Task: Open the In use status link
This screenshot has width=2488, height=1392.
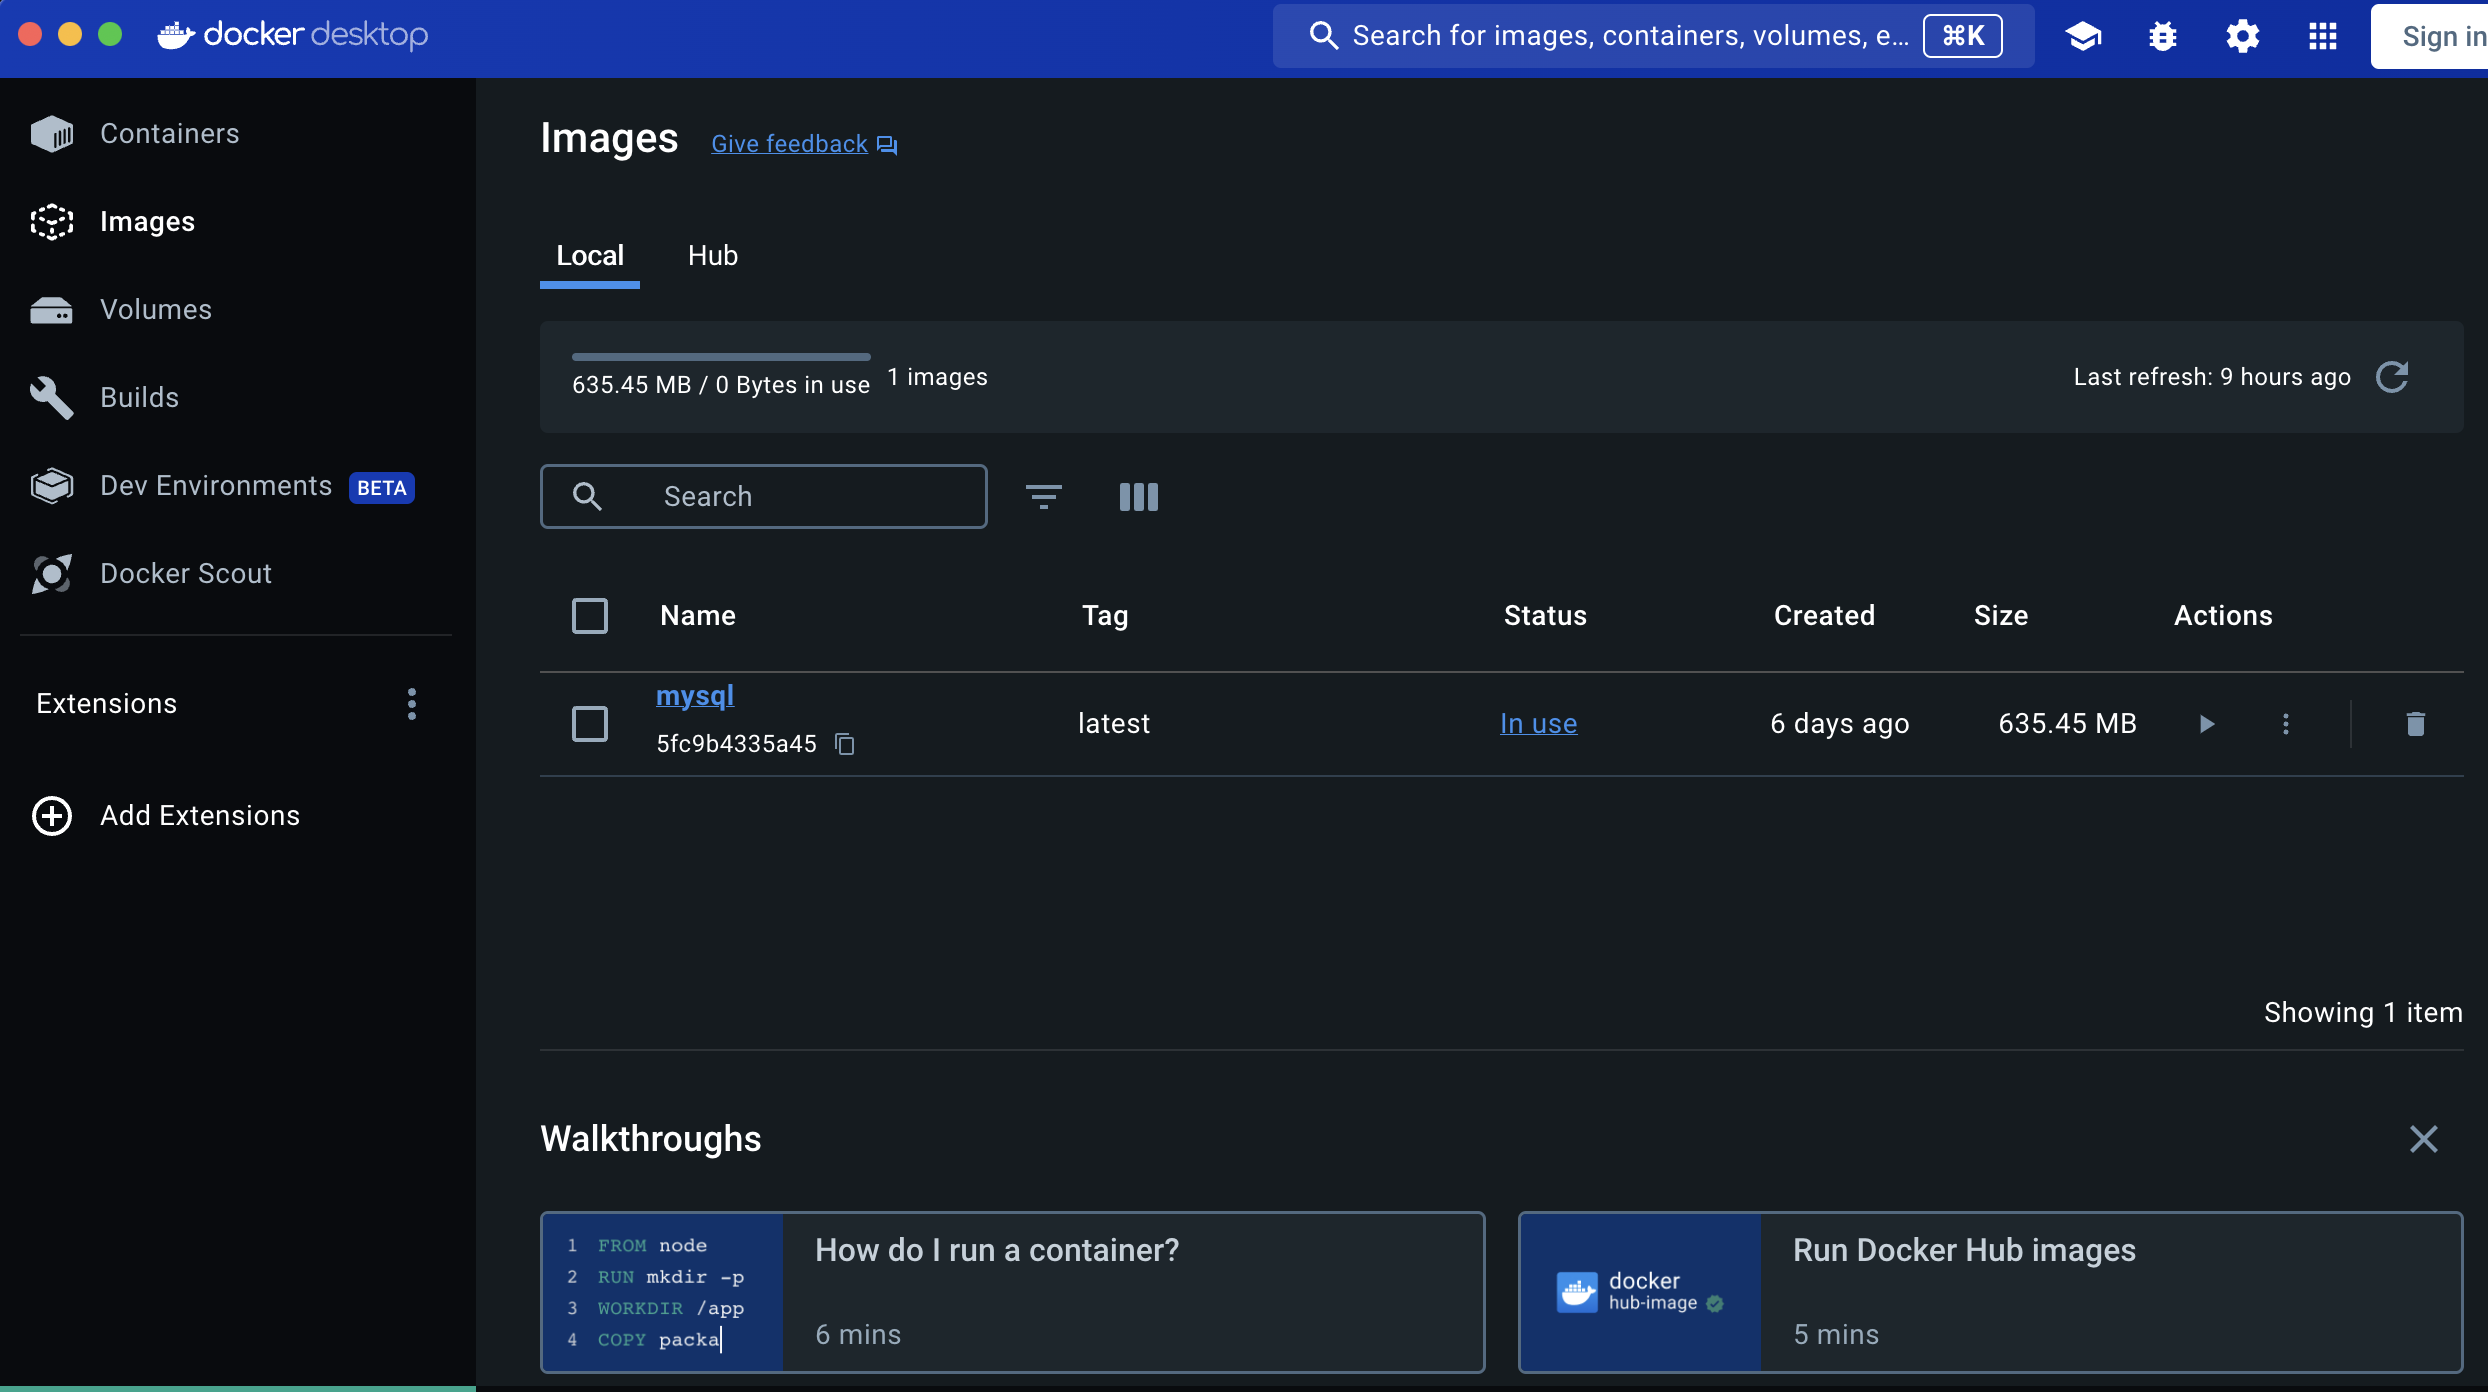Action: pyautogui.click(x=1538, y=724)
